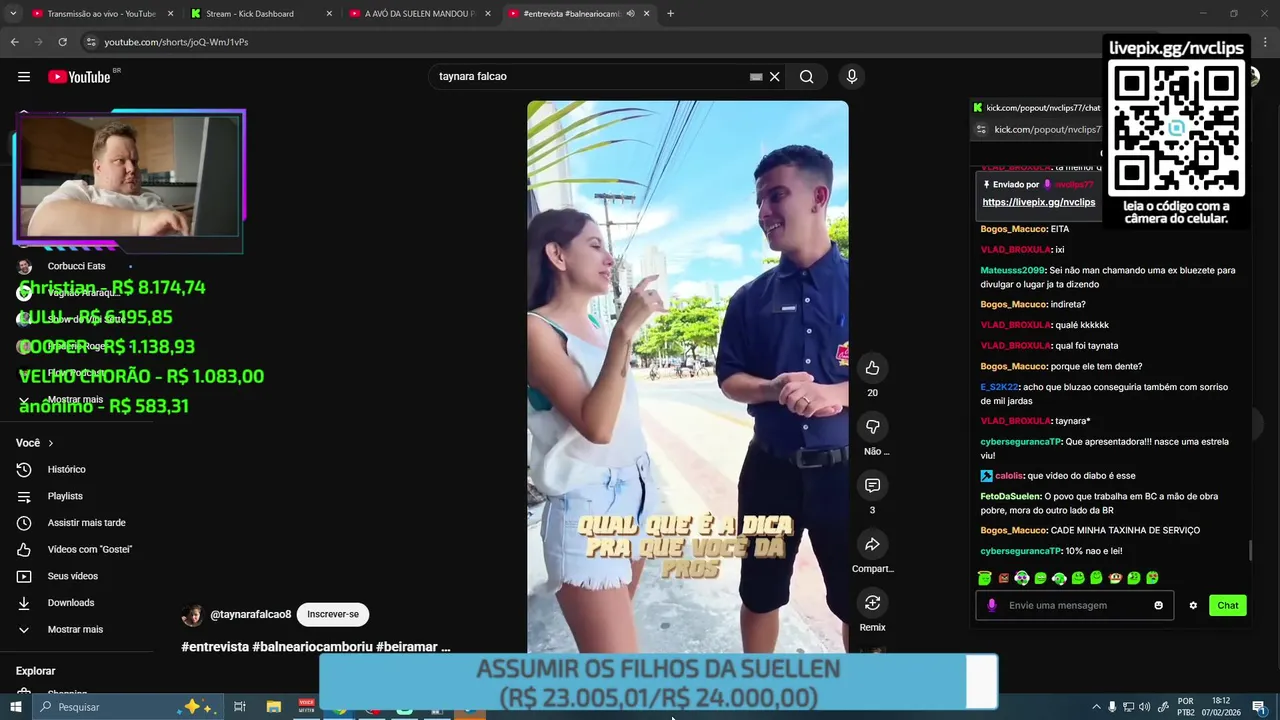This screenshot has height=720, width=1280.
Task: Open Playlists in the sidebar
Action: [x=65, y=496]
